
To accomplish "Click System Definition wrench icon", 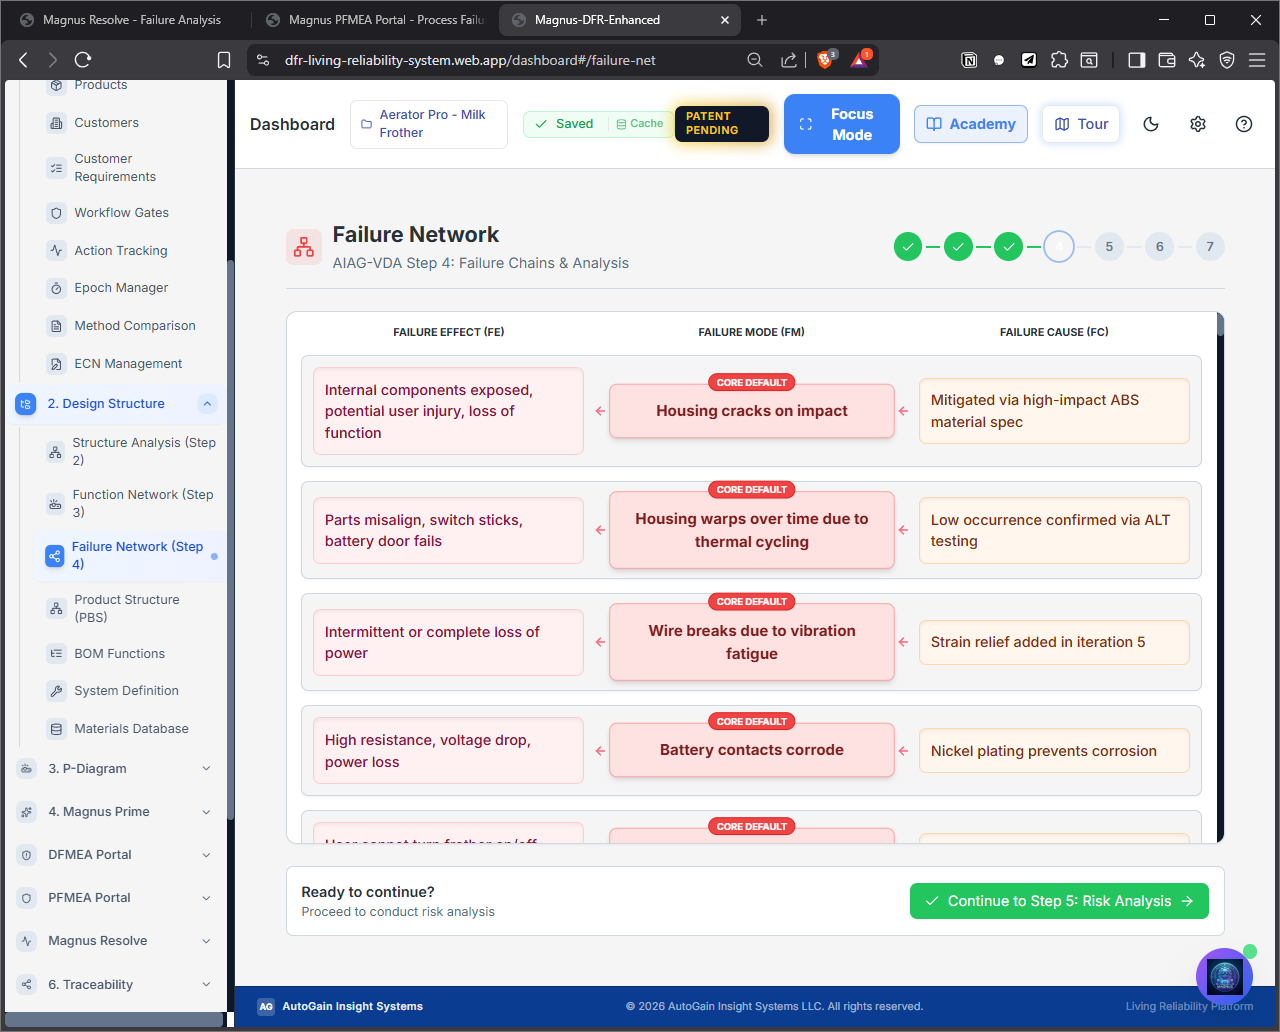I will (x=56, y=691).
